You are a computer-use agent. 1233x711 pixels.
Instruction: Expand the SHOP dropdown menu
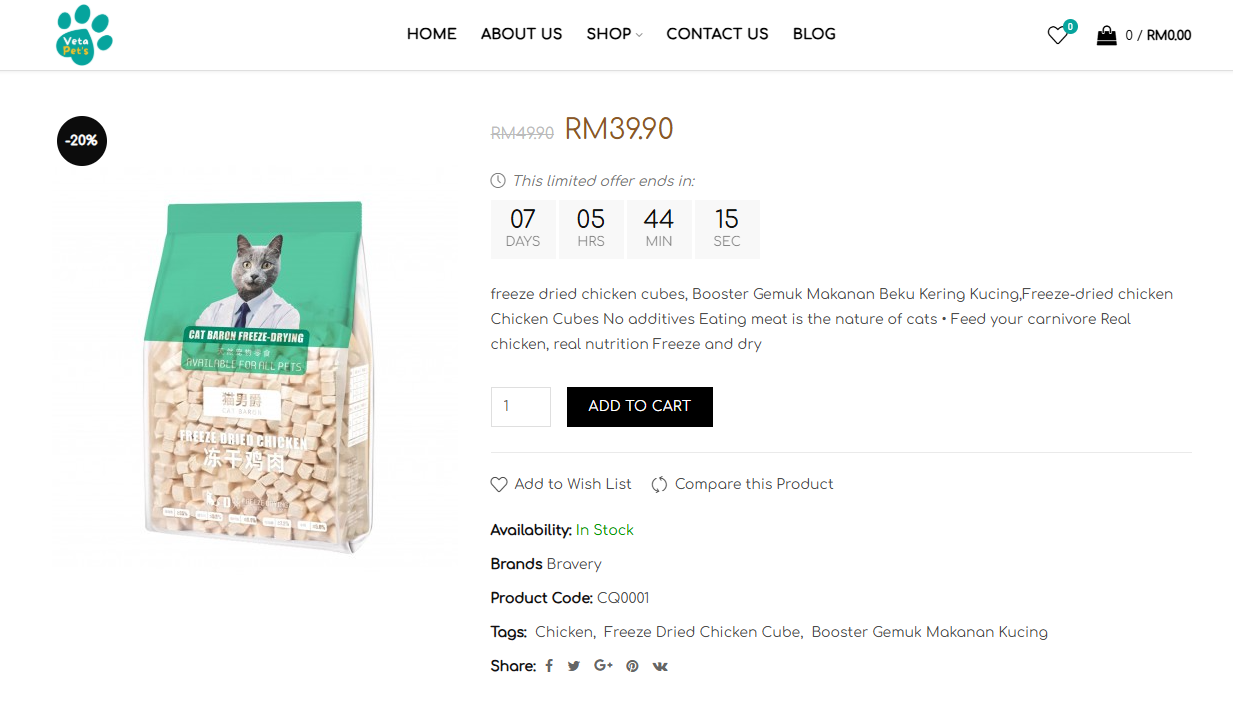point(614,34)
